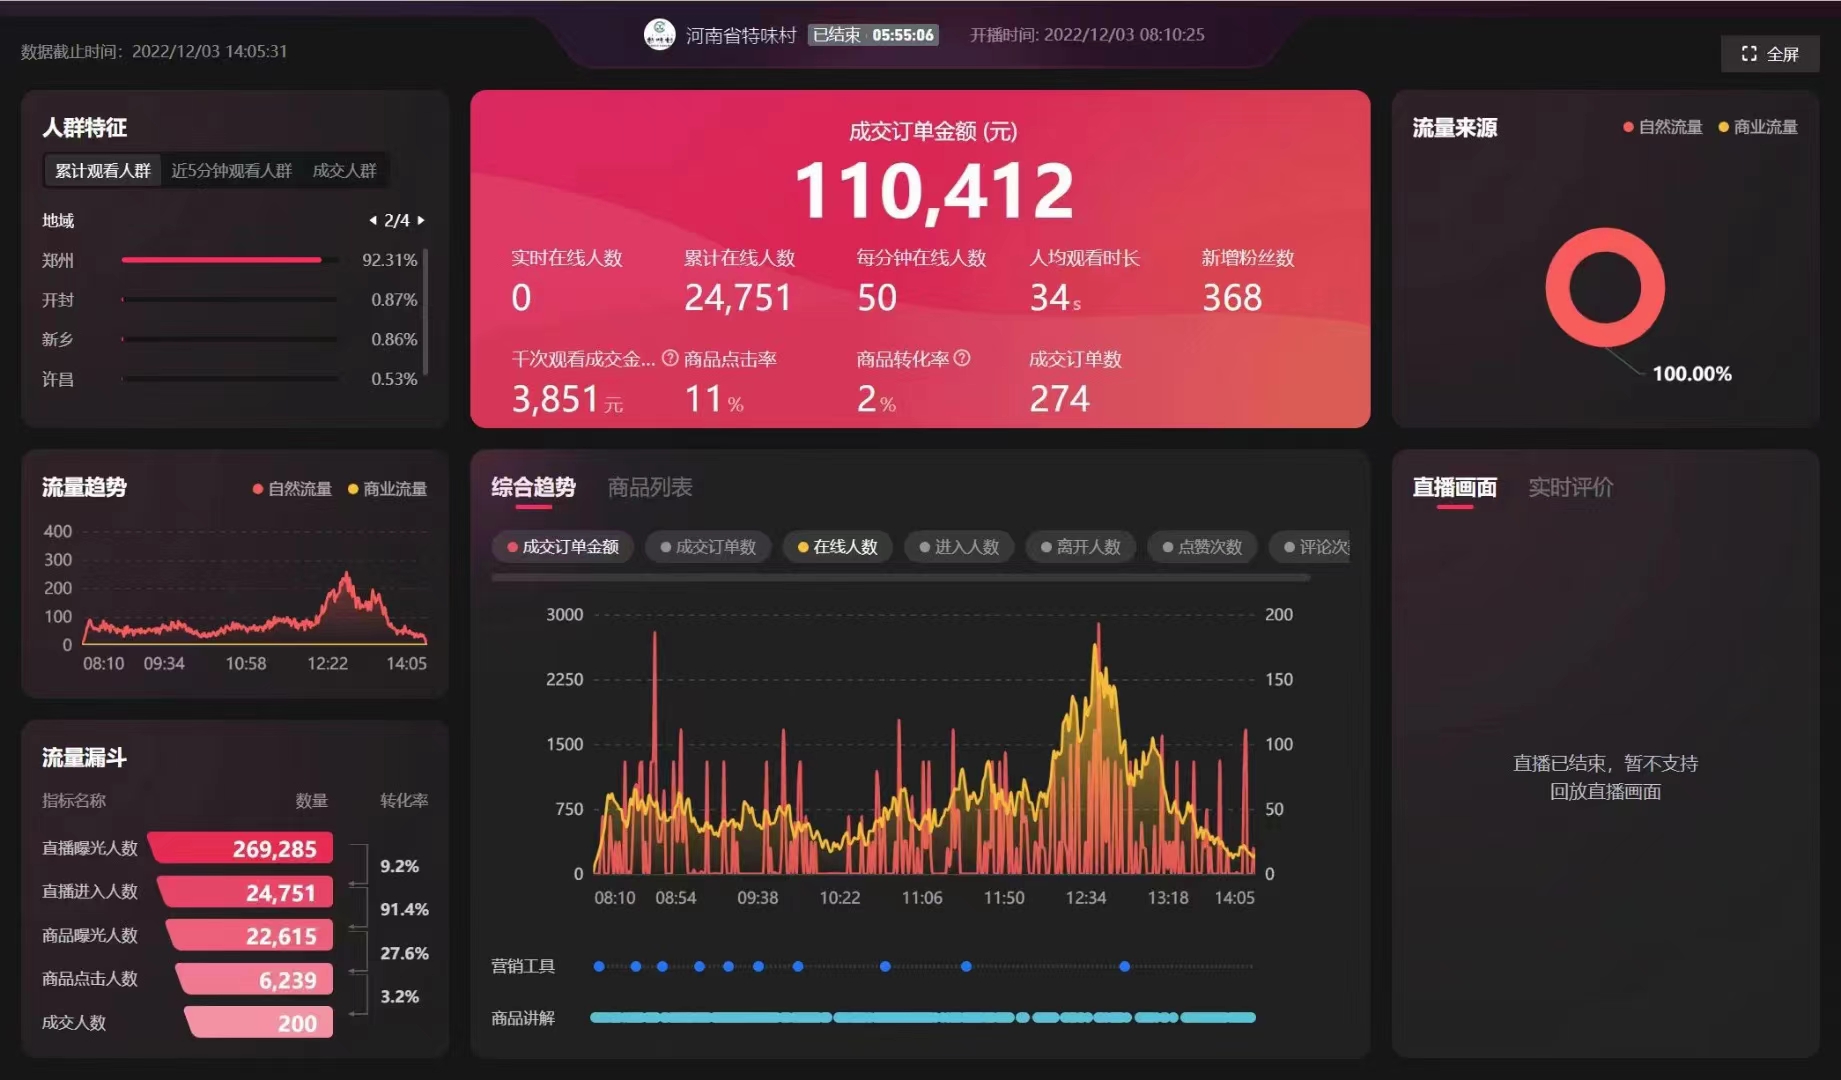Click the 100.00% donut label
The height and width of the screenshot is (1080, 1841).
(x=1692, y=374)
